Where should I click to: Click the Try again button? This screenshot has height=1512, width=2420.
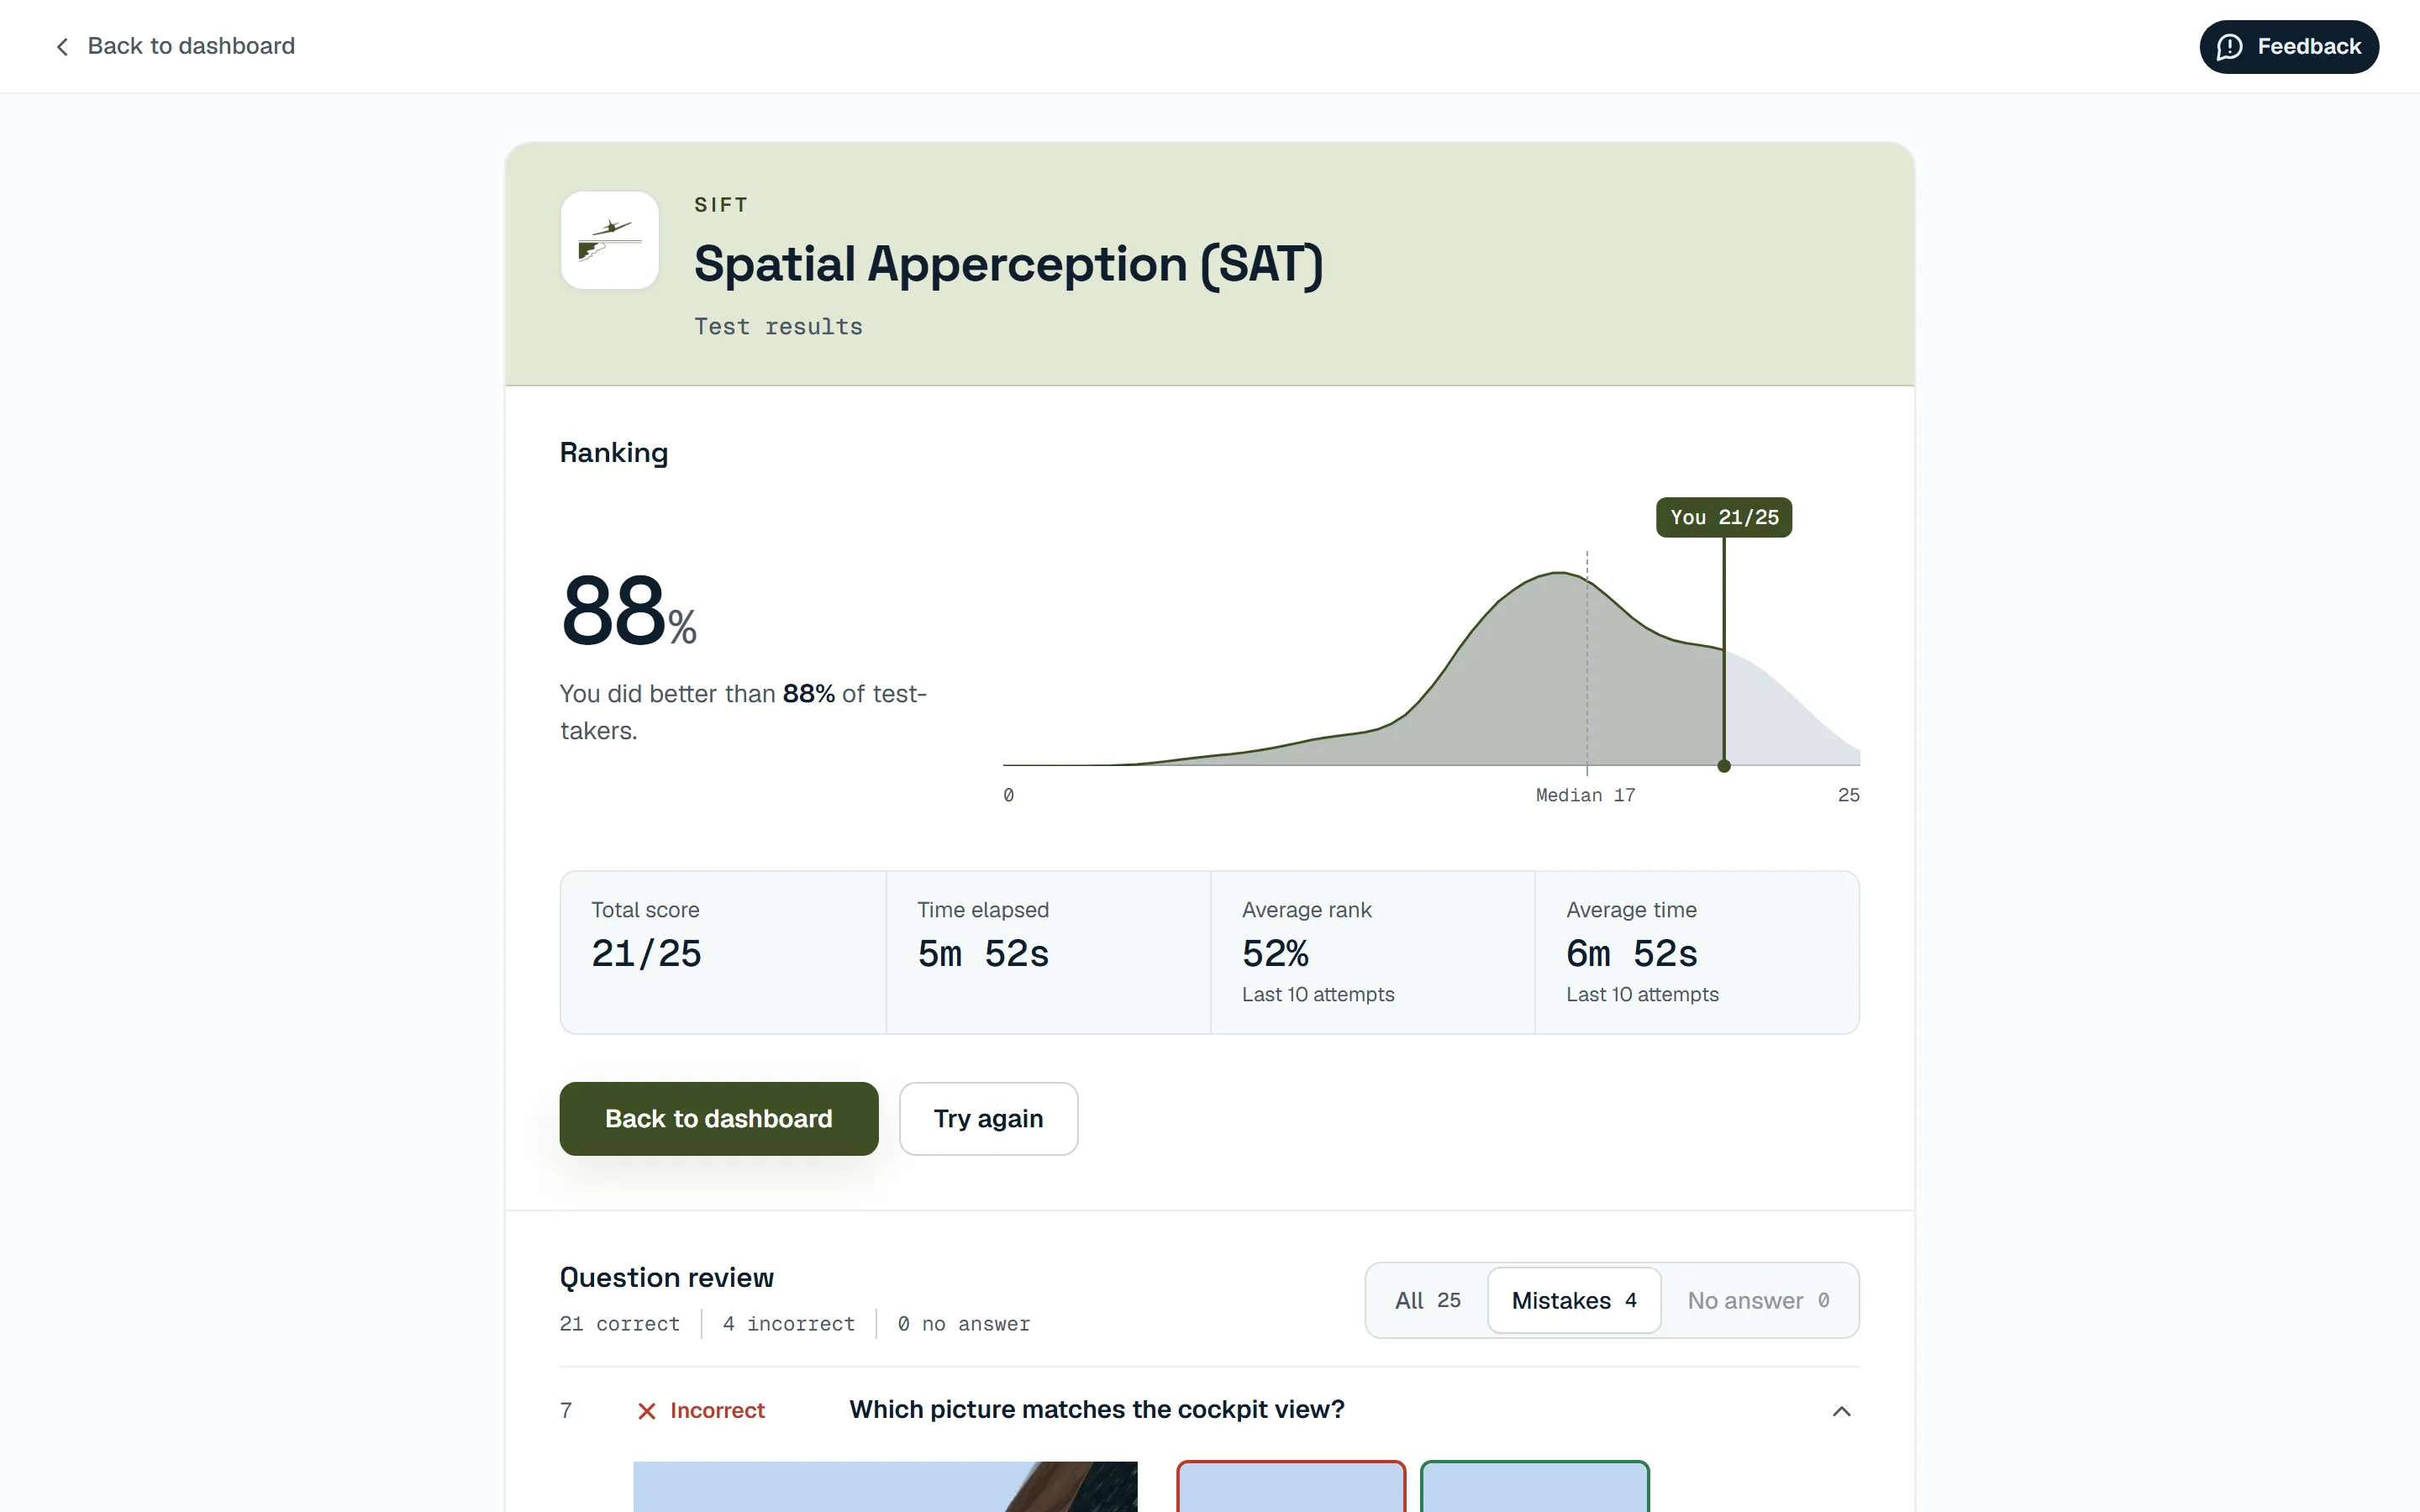(988, 1118)
